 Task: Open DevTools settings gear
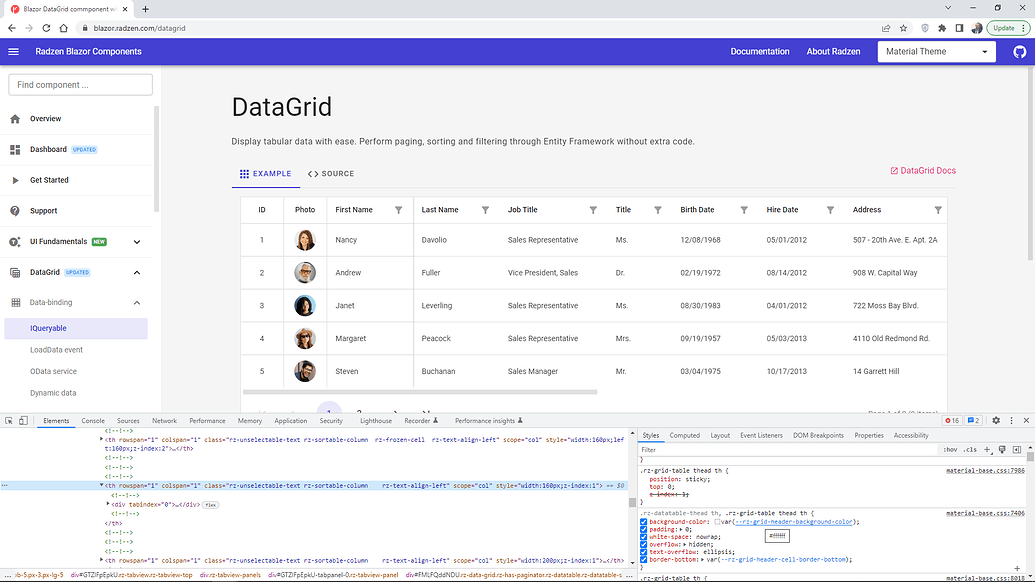pos(997,421)
